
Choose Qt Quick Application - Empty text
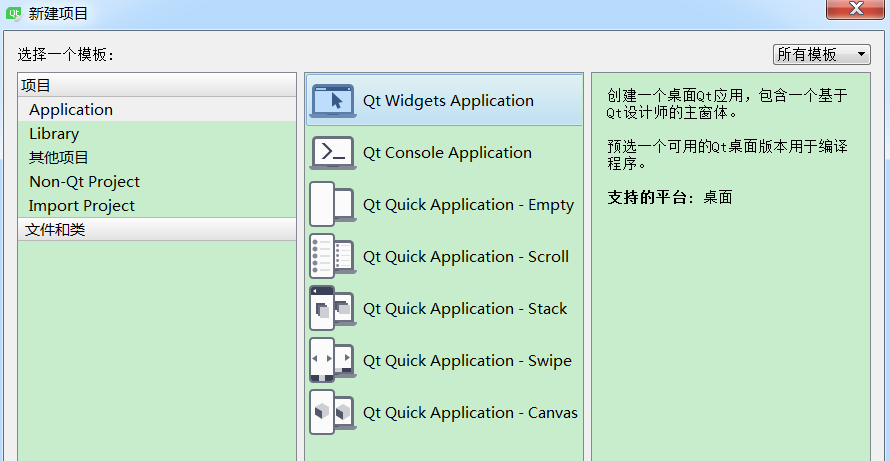(469, 205)
